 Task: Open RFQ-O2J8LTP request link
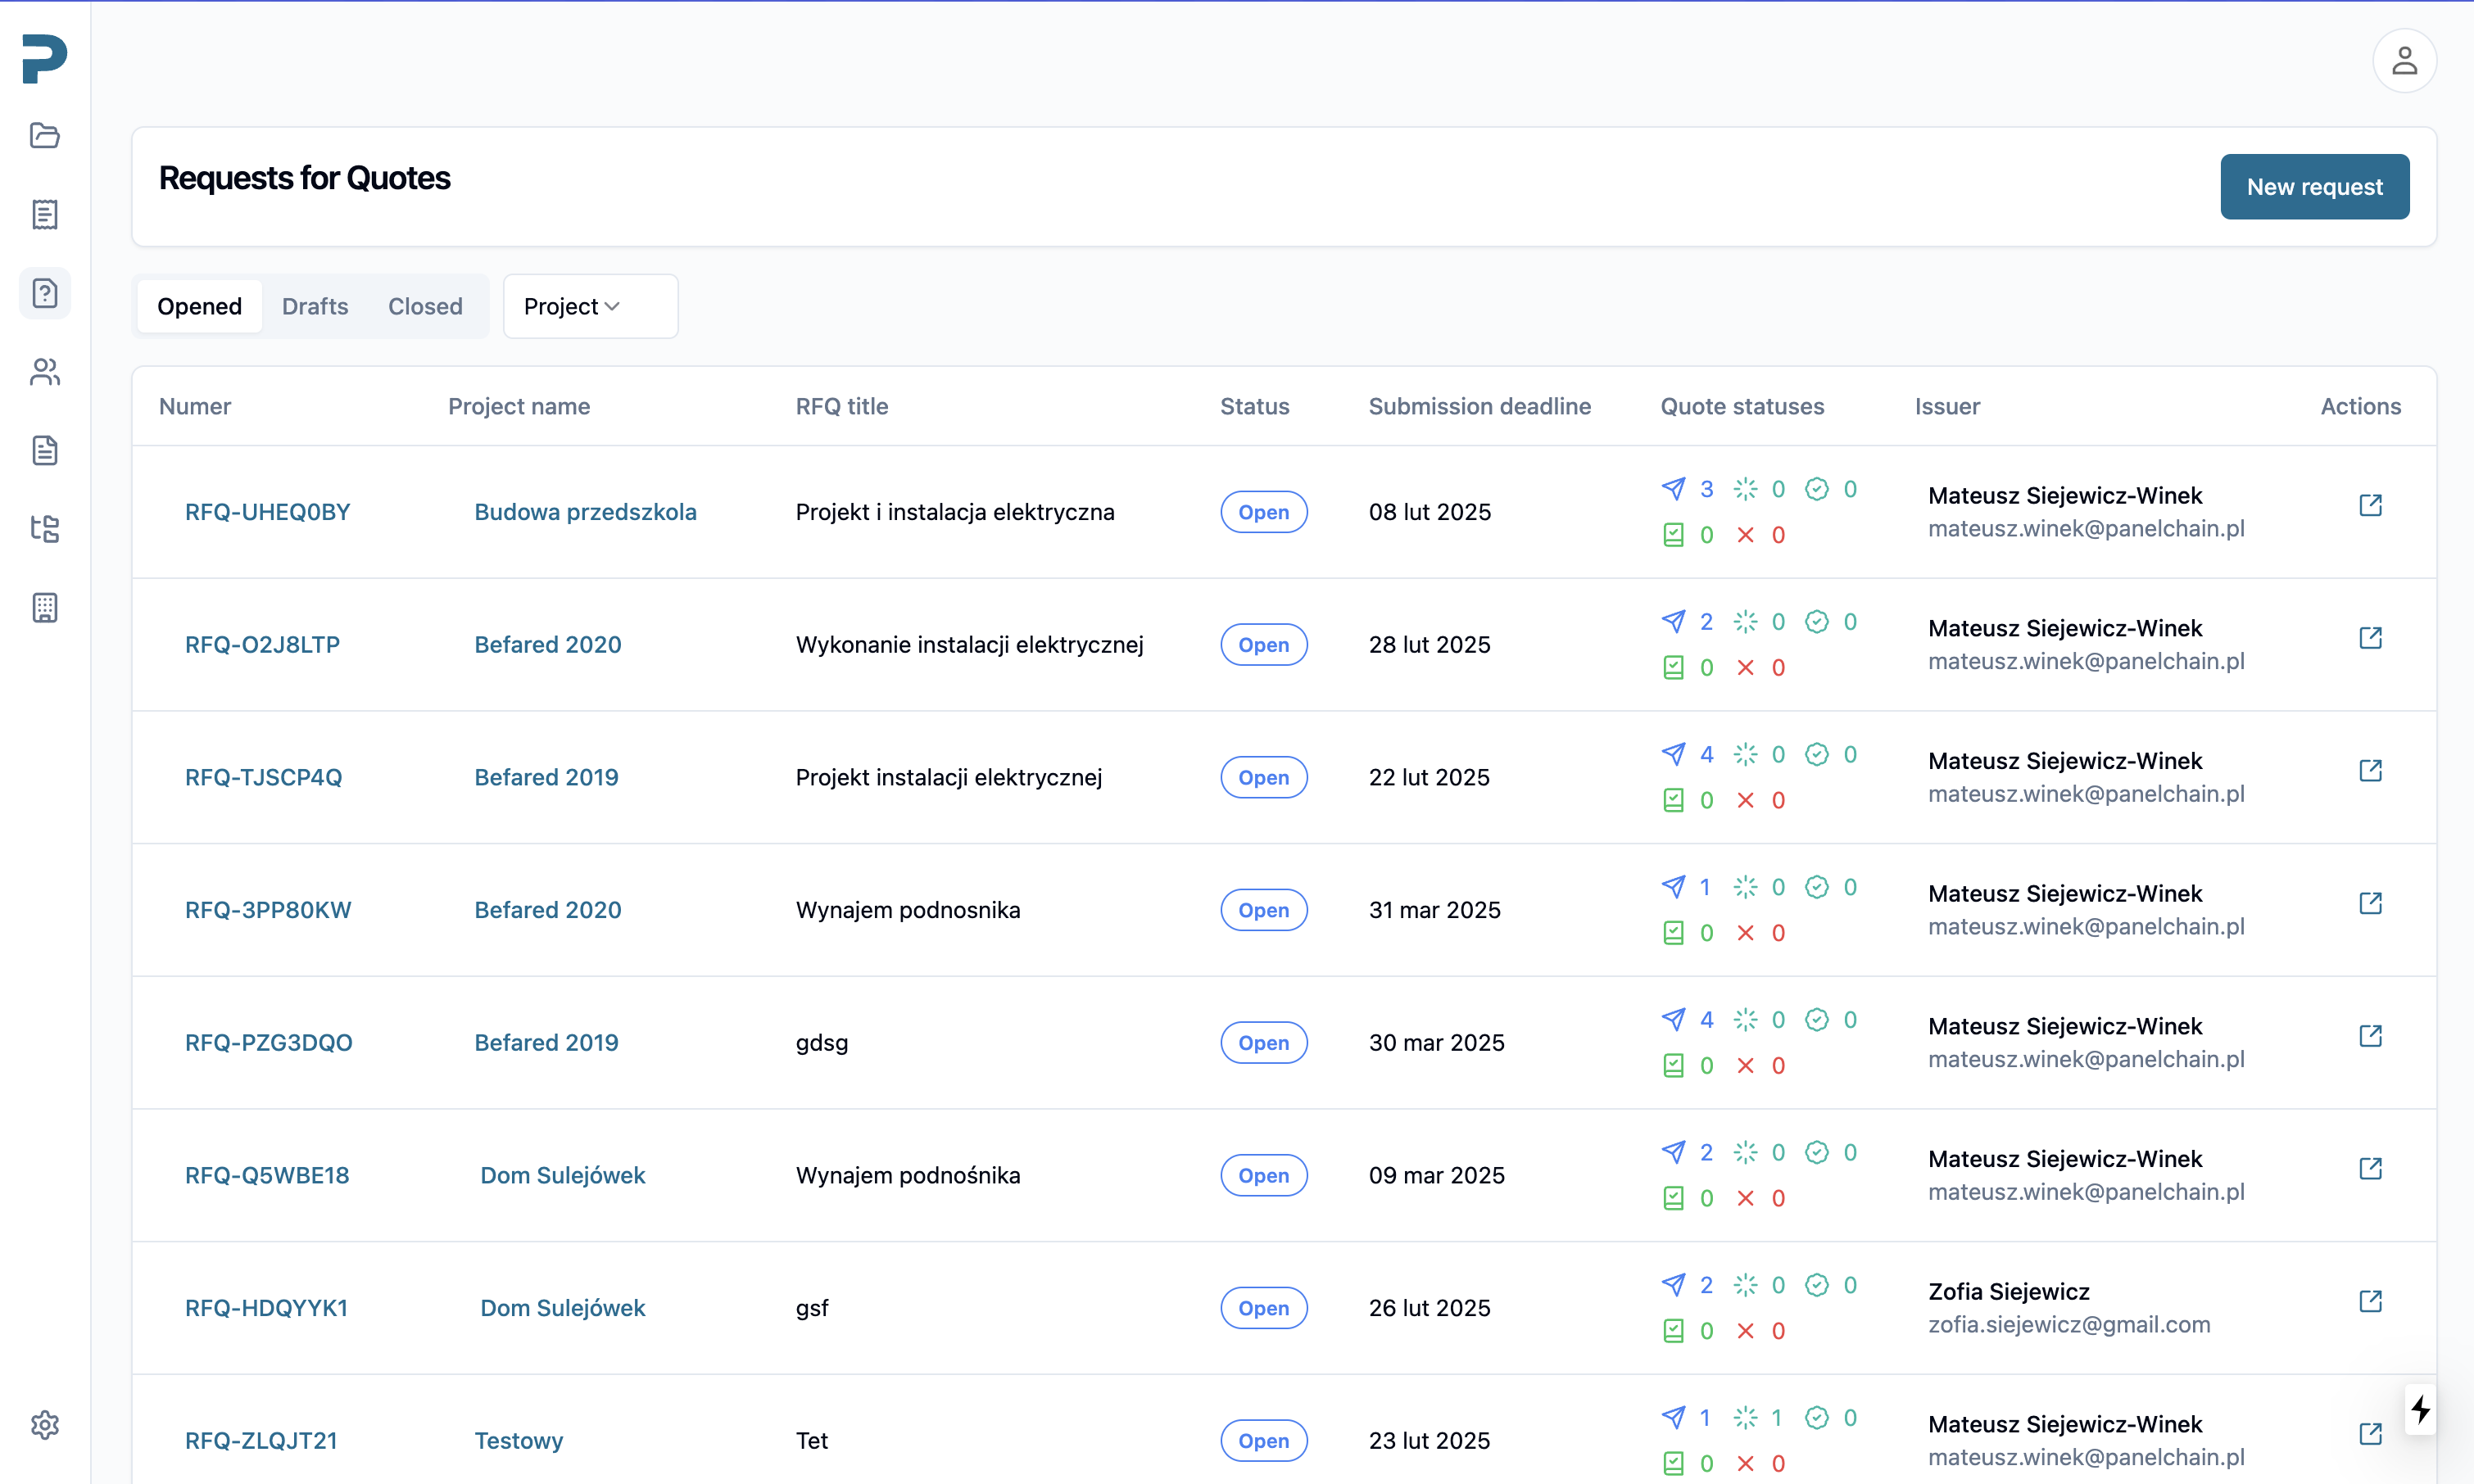point(262,645)
